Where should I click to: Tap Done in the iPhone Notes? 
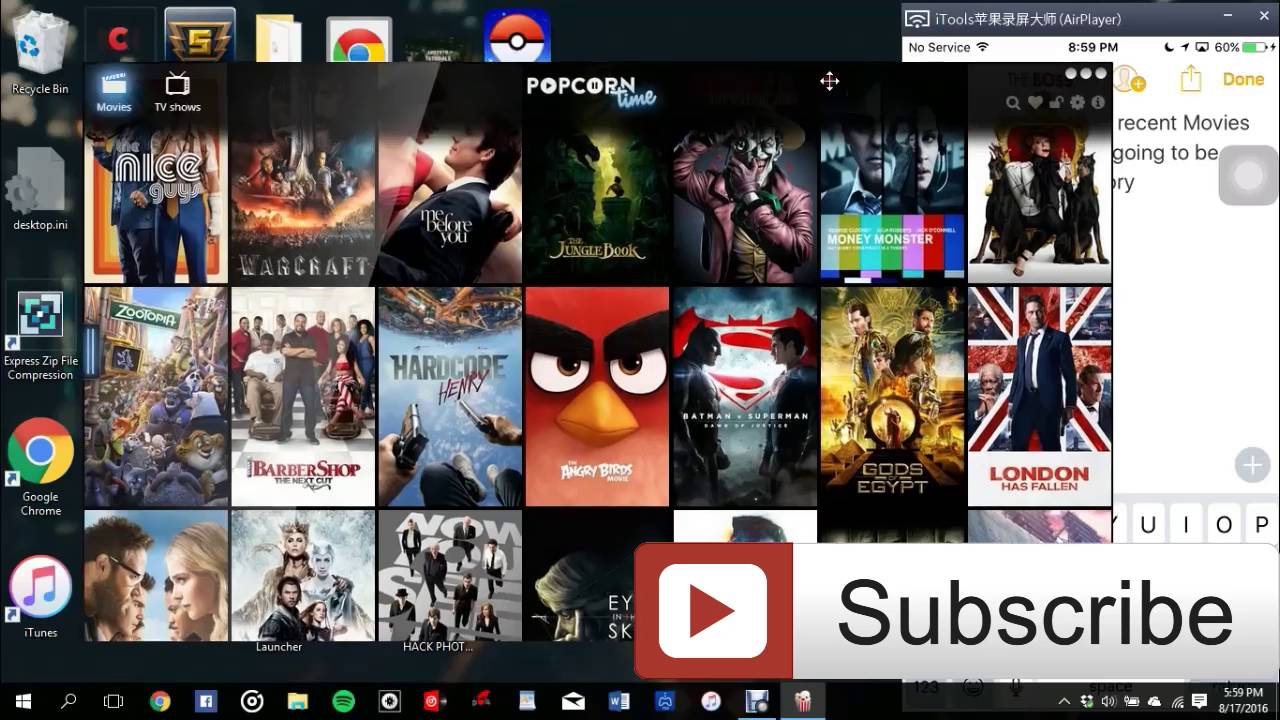coord(1243,79)
